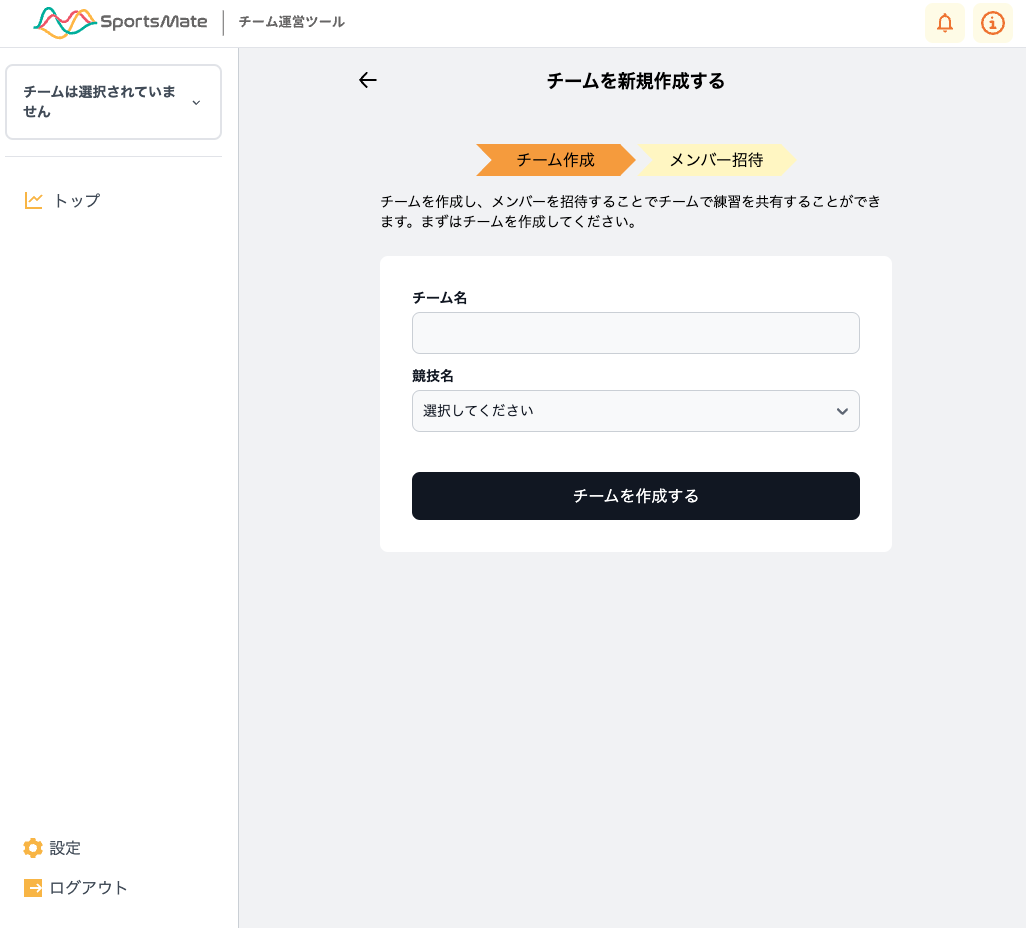Click the gear icon beside 設定
Image resolution: width=1026 pixels, height=928 pixels.
coord(33,848)
